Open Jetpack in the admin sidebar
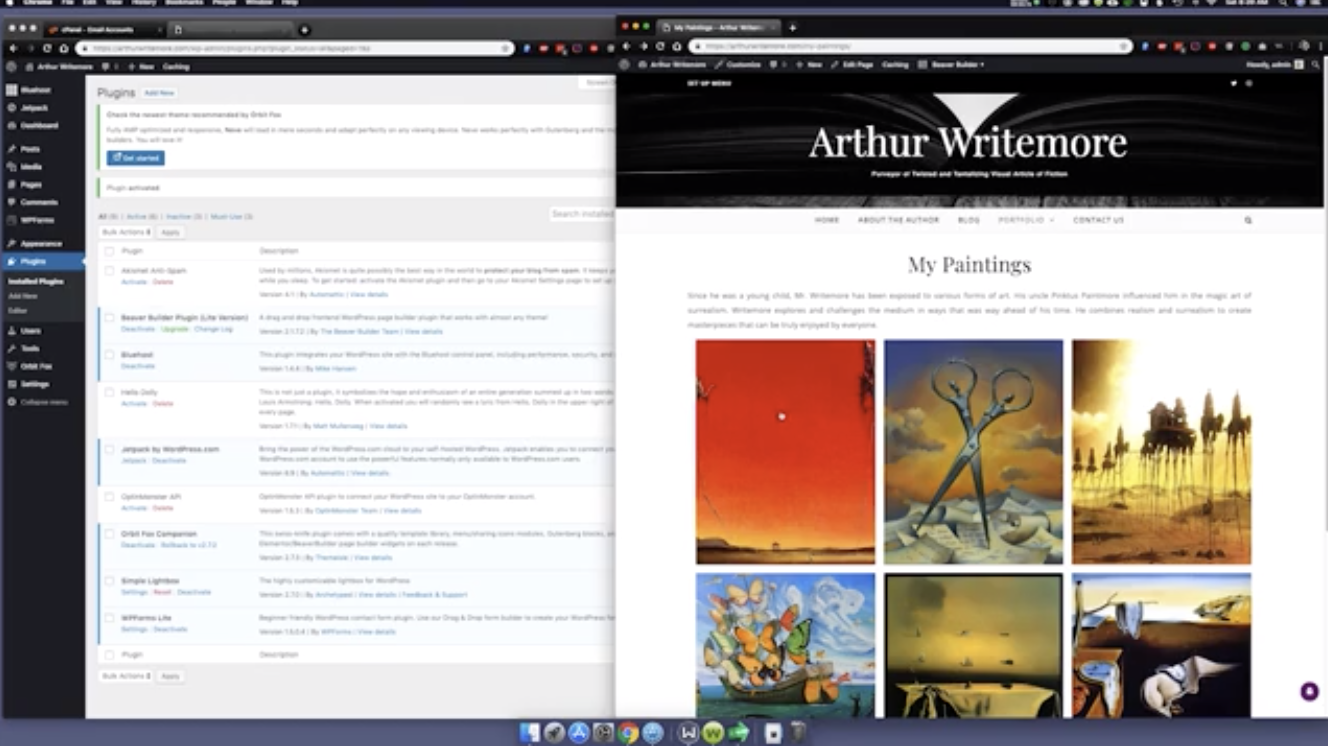Screen dimensions: 1328x746 (34, 108)
